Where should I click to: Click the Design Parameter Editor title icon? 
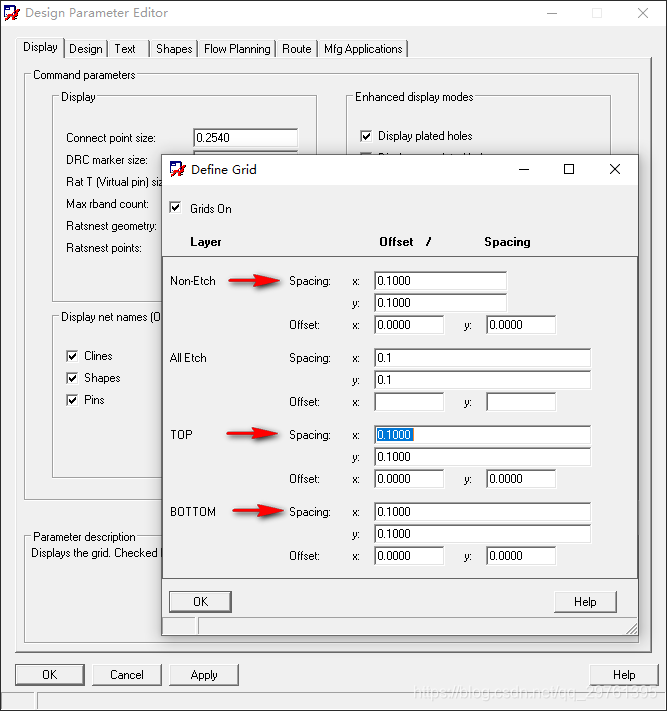tap(12, 13)
